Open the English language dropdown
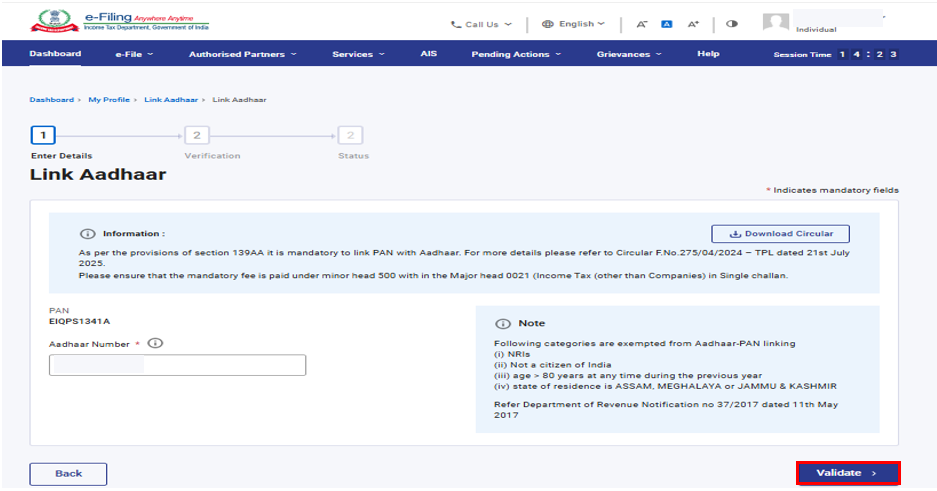The width and height of the screenshot is (937, 491). tap(574, 24)
